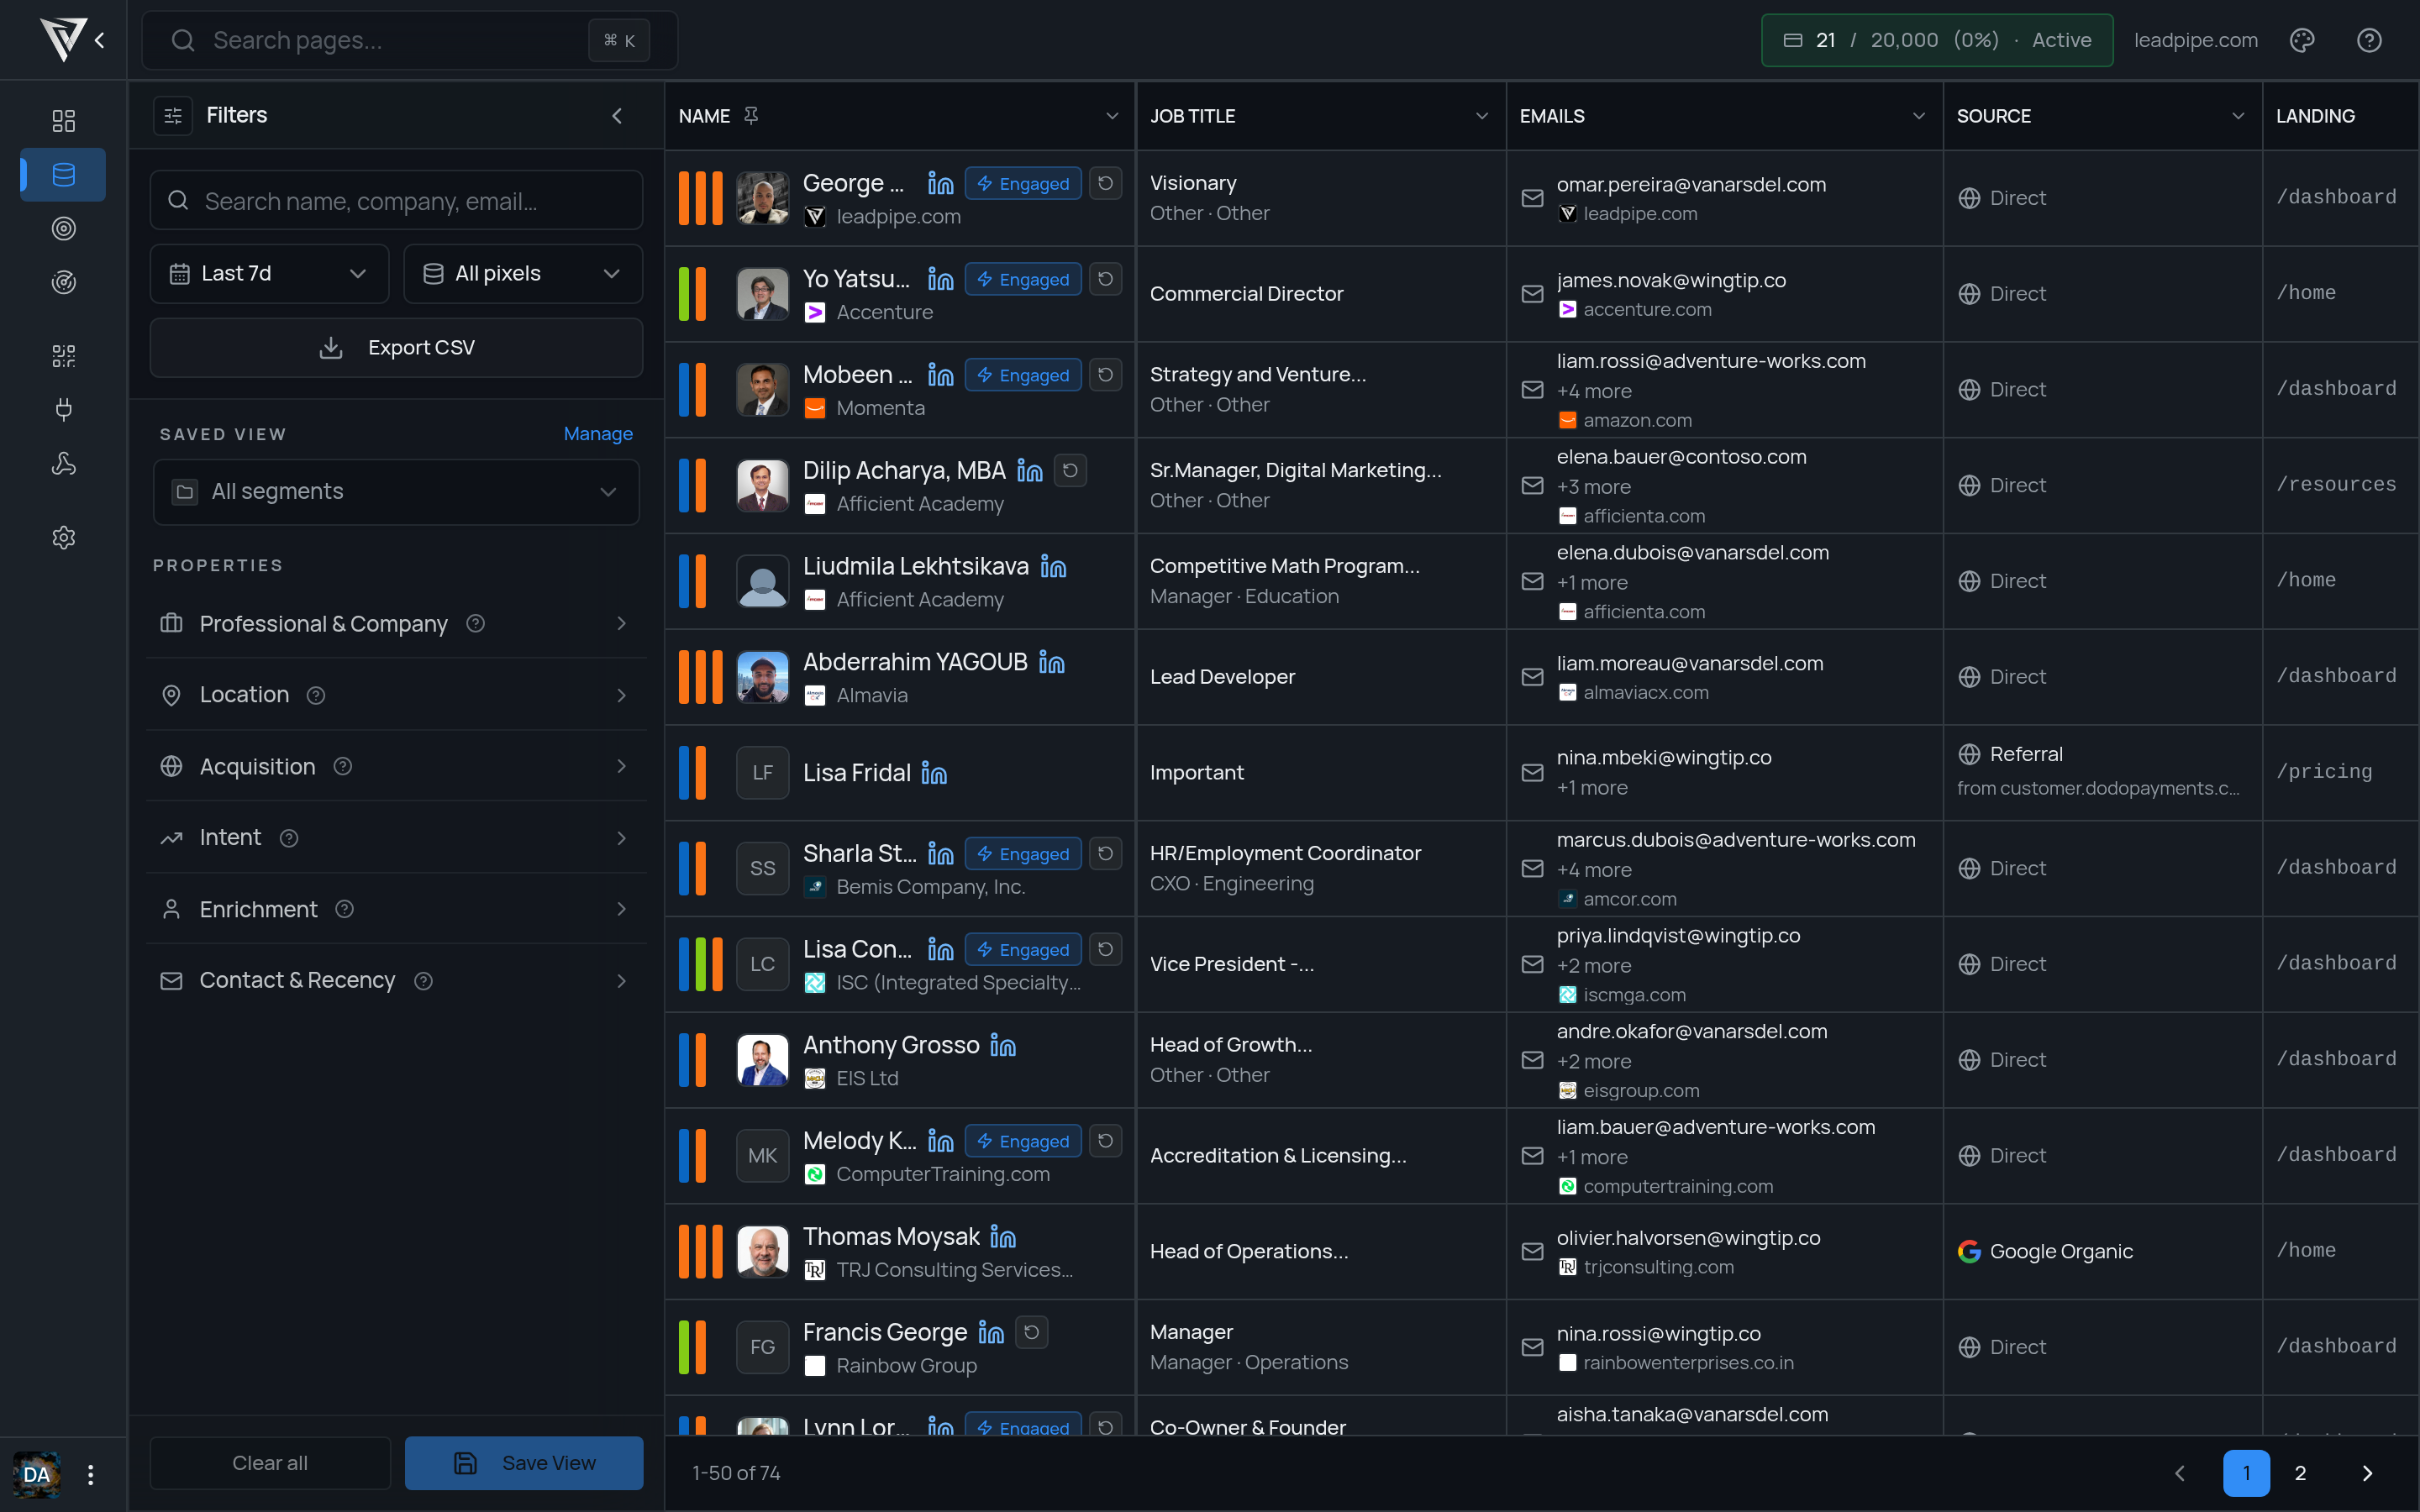Collapse the Filters panel
This screenshot has height=1512, width=2420.
[617, 116]
